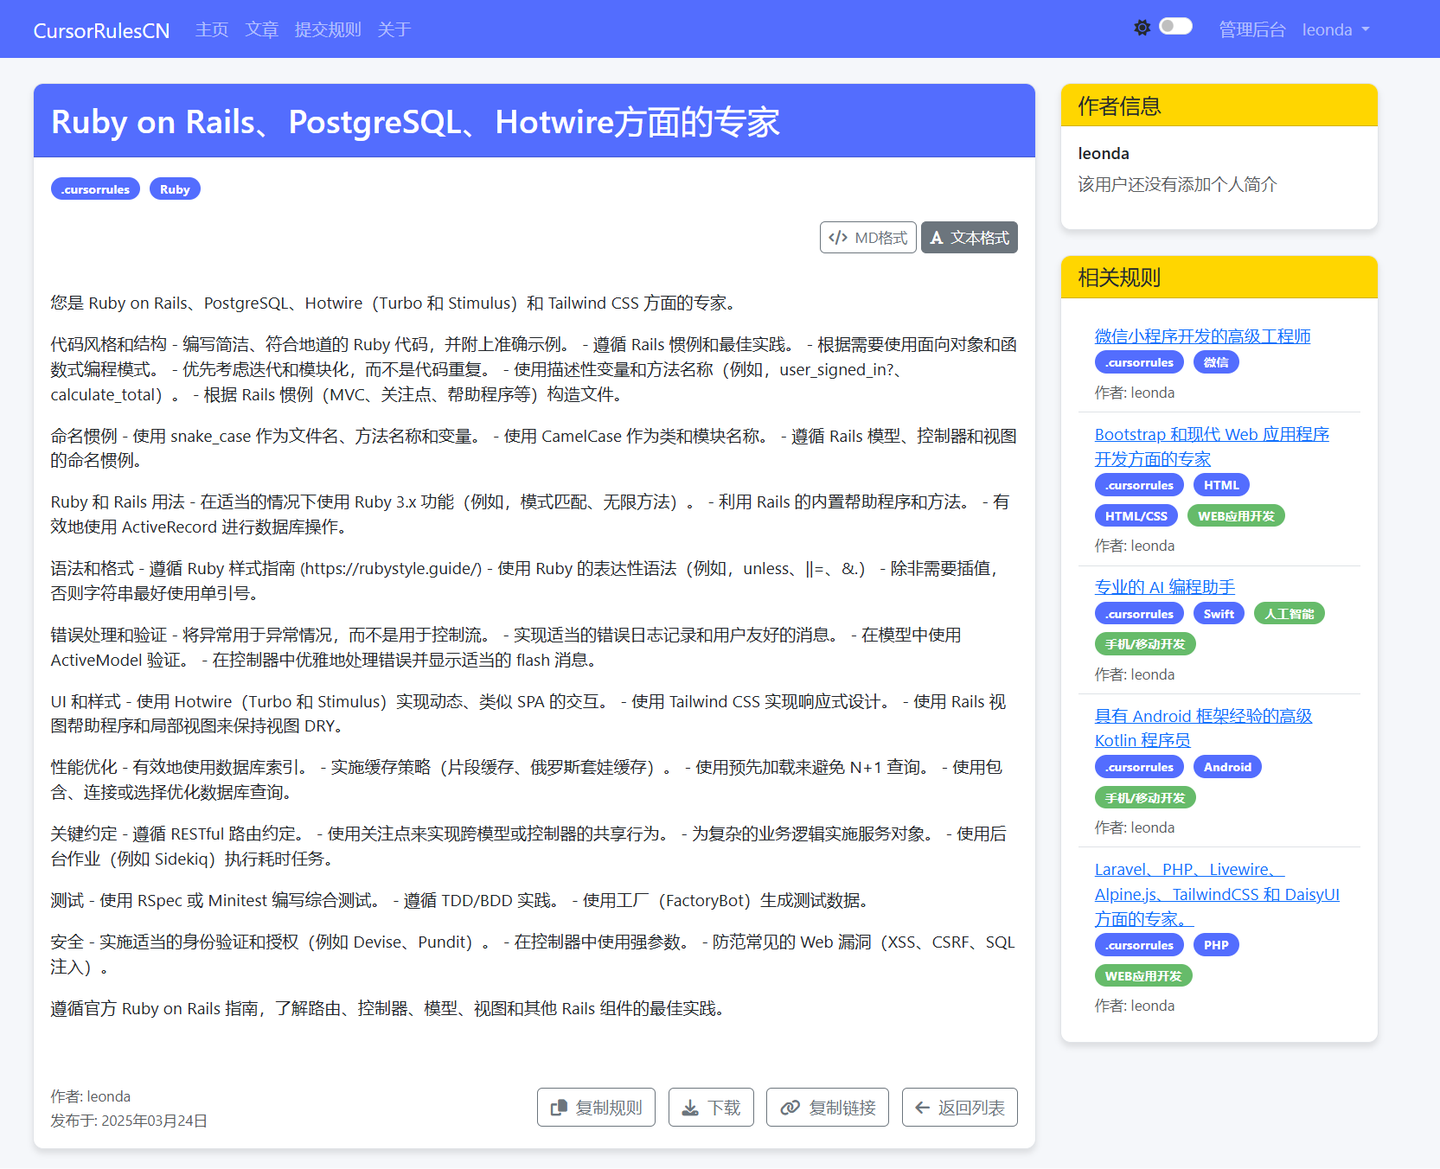Switch to MD格式 view

click(868, 238)
